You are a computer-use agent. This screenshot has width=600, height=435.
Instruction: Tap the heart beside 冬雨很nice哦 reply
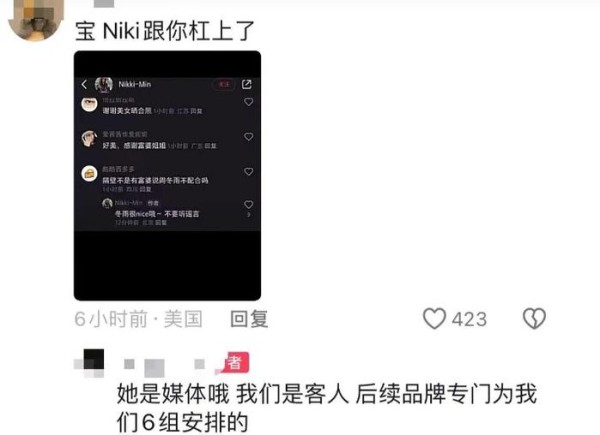249,205
